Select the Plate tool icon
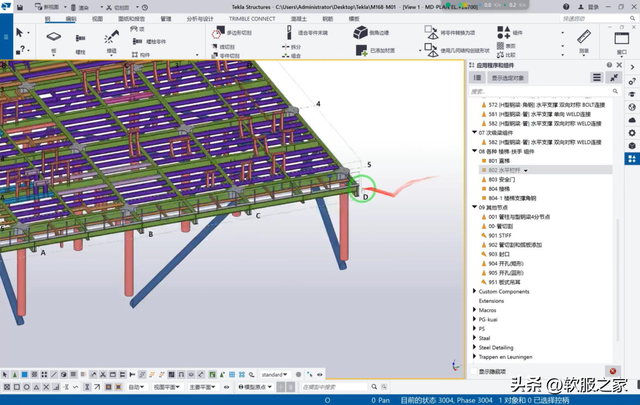 click(x=54, y=37)
